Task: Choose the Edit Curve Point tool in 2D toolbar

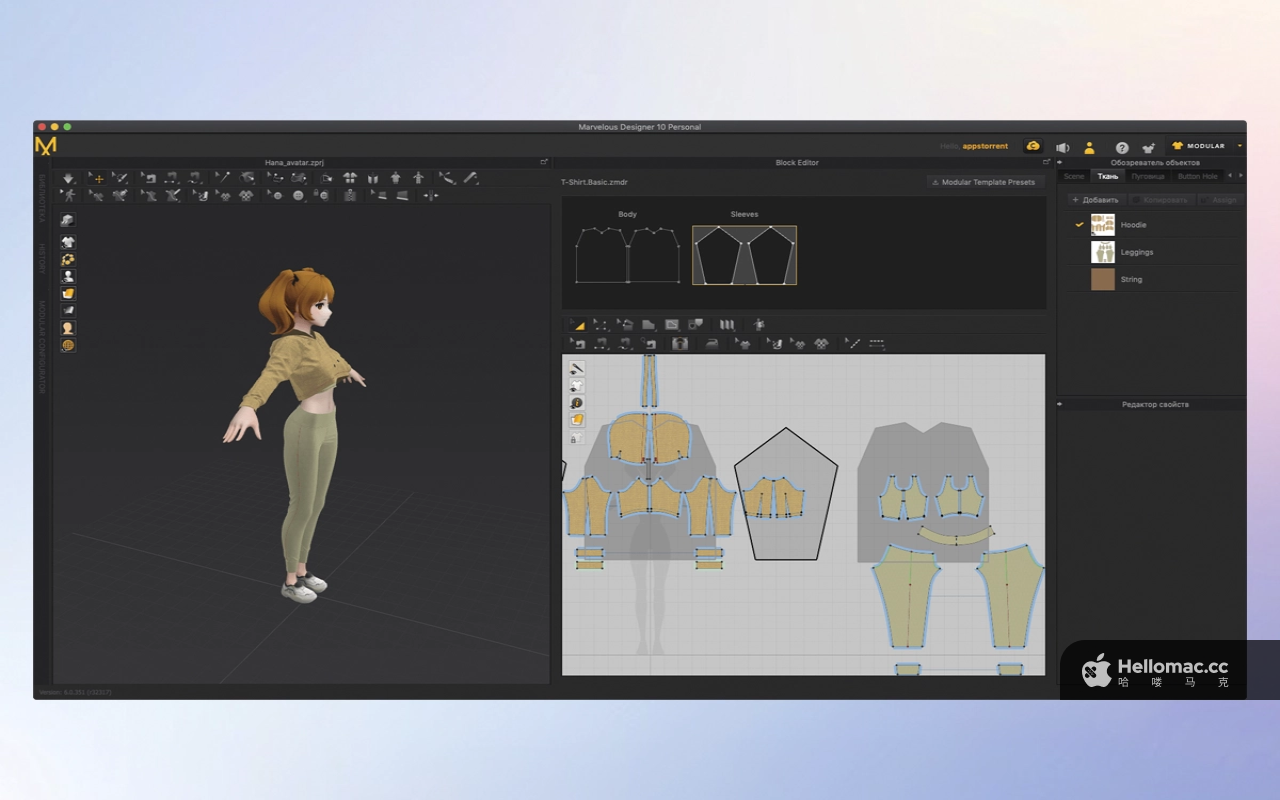Action: (x=600, y=324)
